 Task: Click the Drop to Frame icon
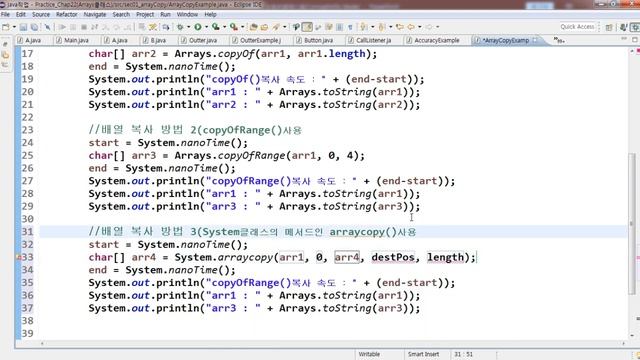(142, 27)
